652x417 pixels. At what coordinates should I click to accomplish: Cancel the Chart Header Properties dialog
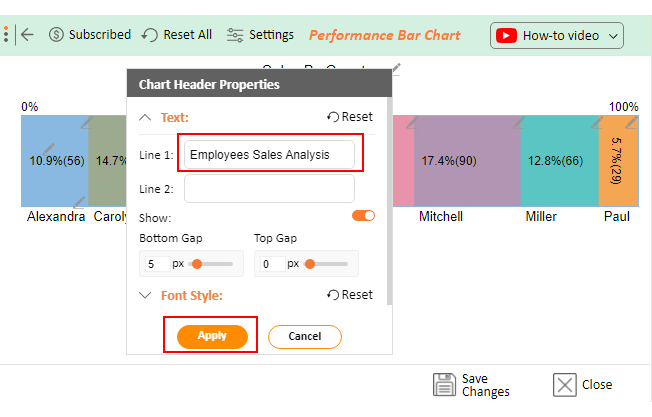click(304, 336)
